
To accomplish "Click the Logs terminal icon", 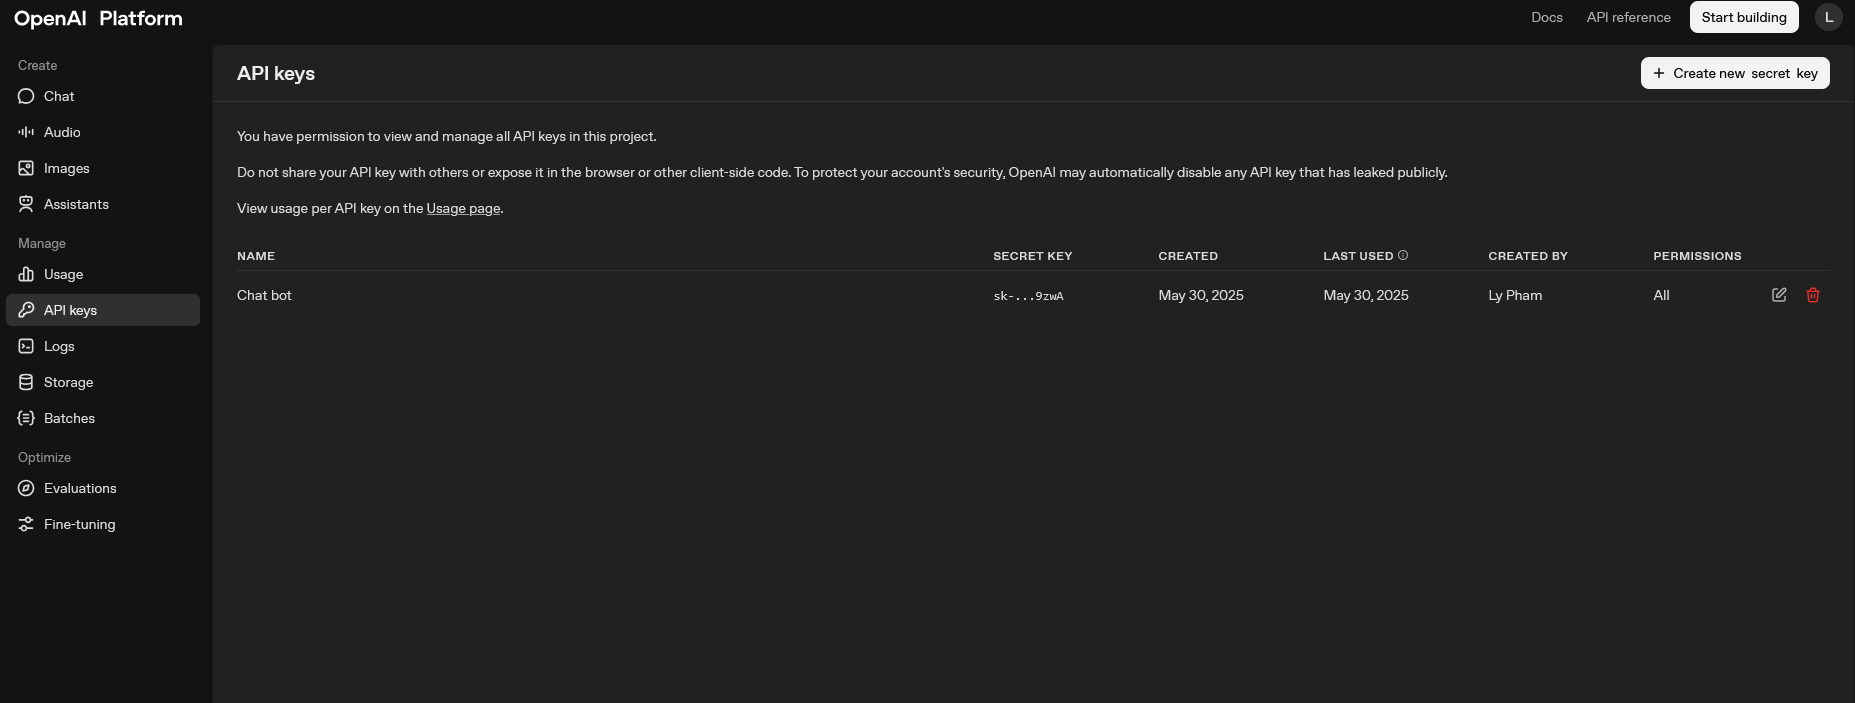I will pos(26,346).
